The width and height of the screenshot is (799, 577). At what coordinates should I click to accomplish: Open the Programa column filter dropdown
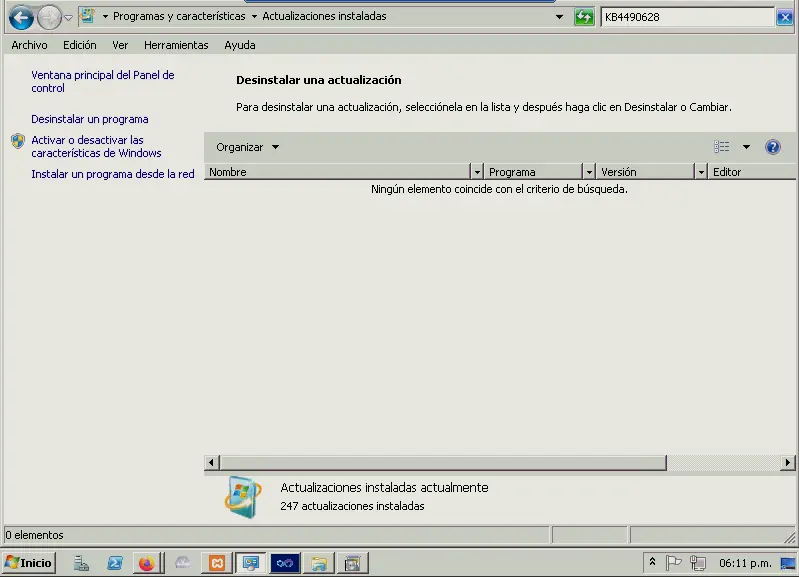(589, 172)
